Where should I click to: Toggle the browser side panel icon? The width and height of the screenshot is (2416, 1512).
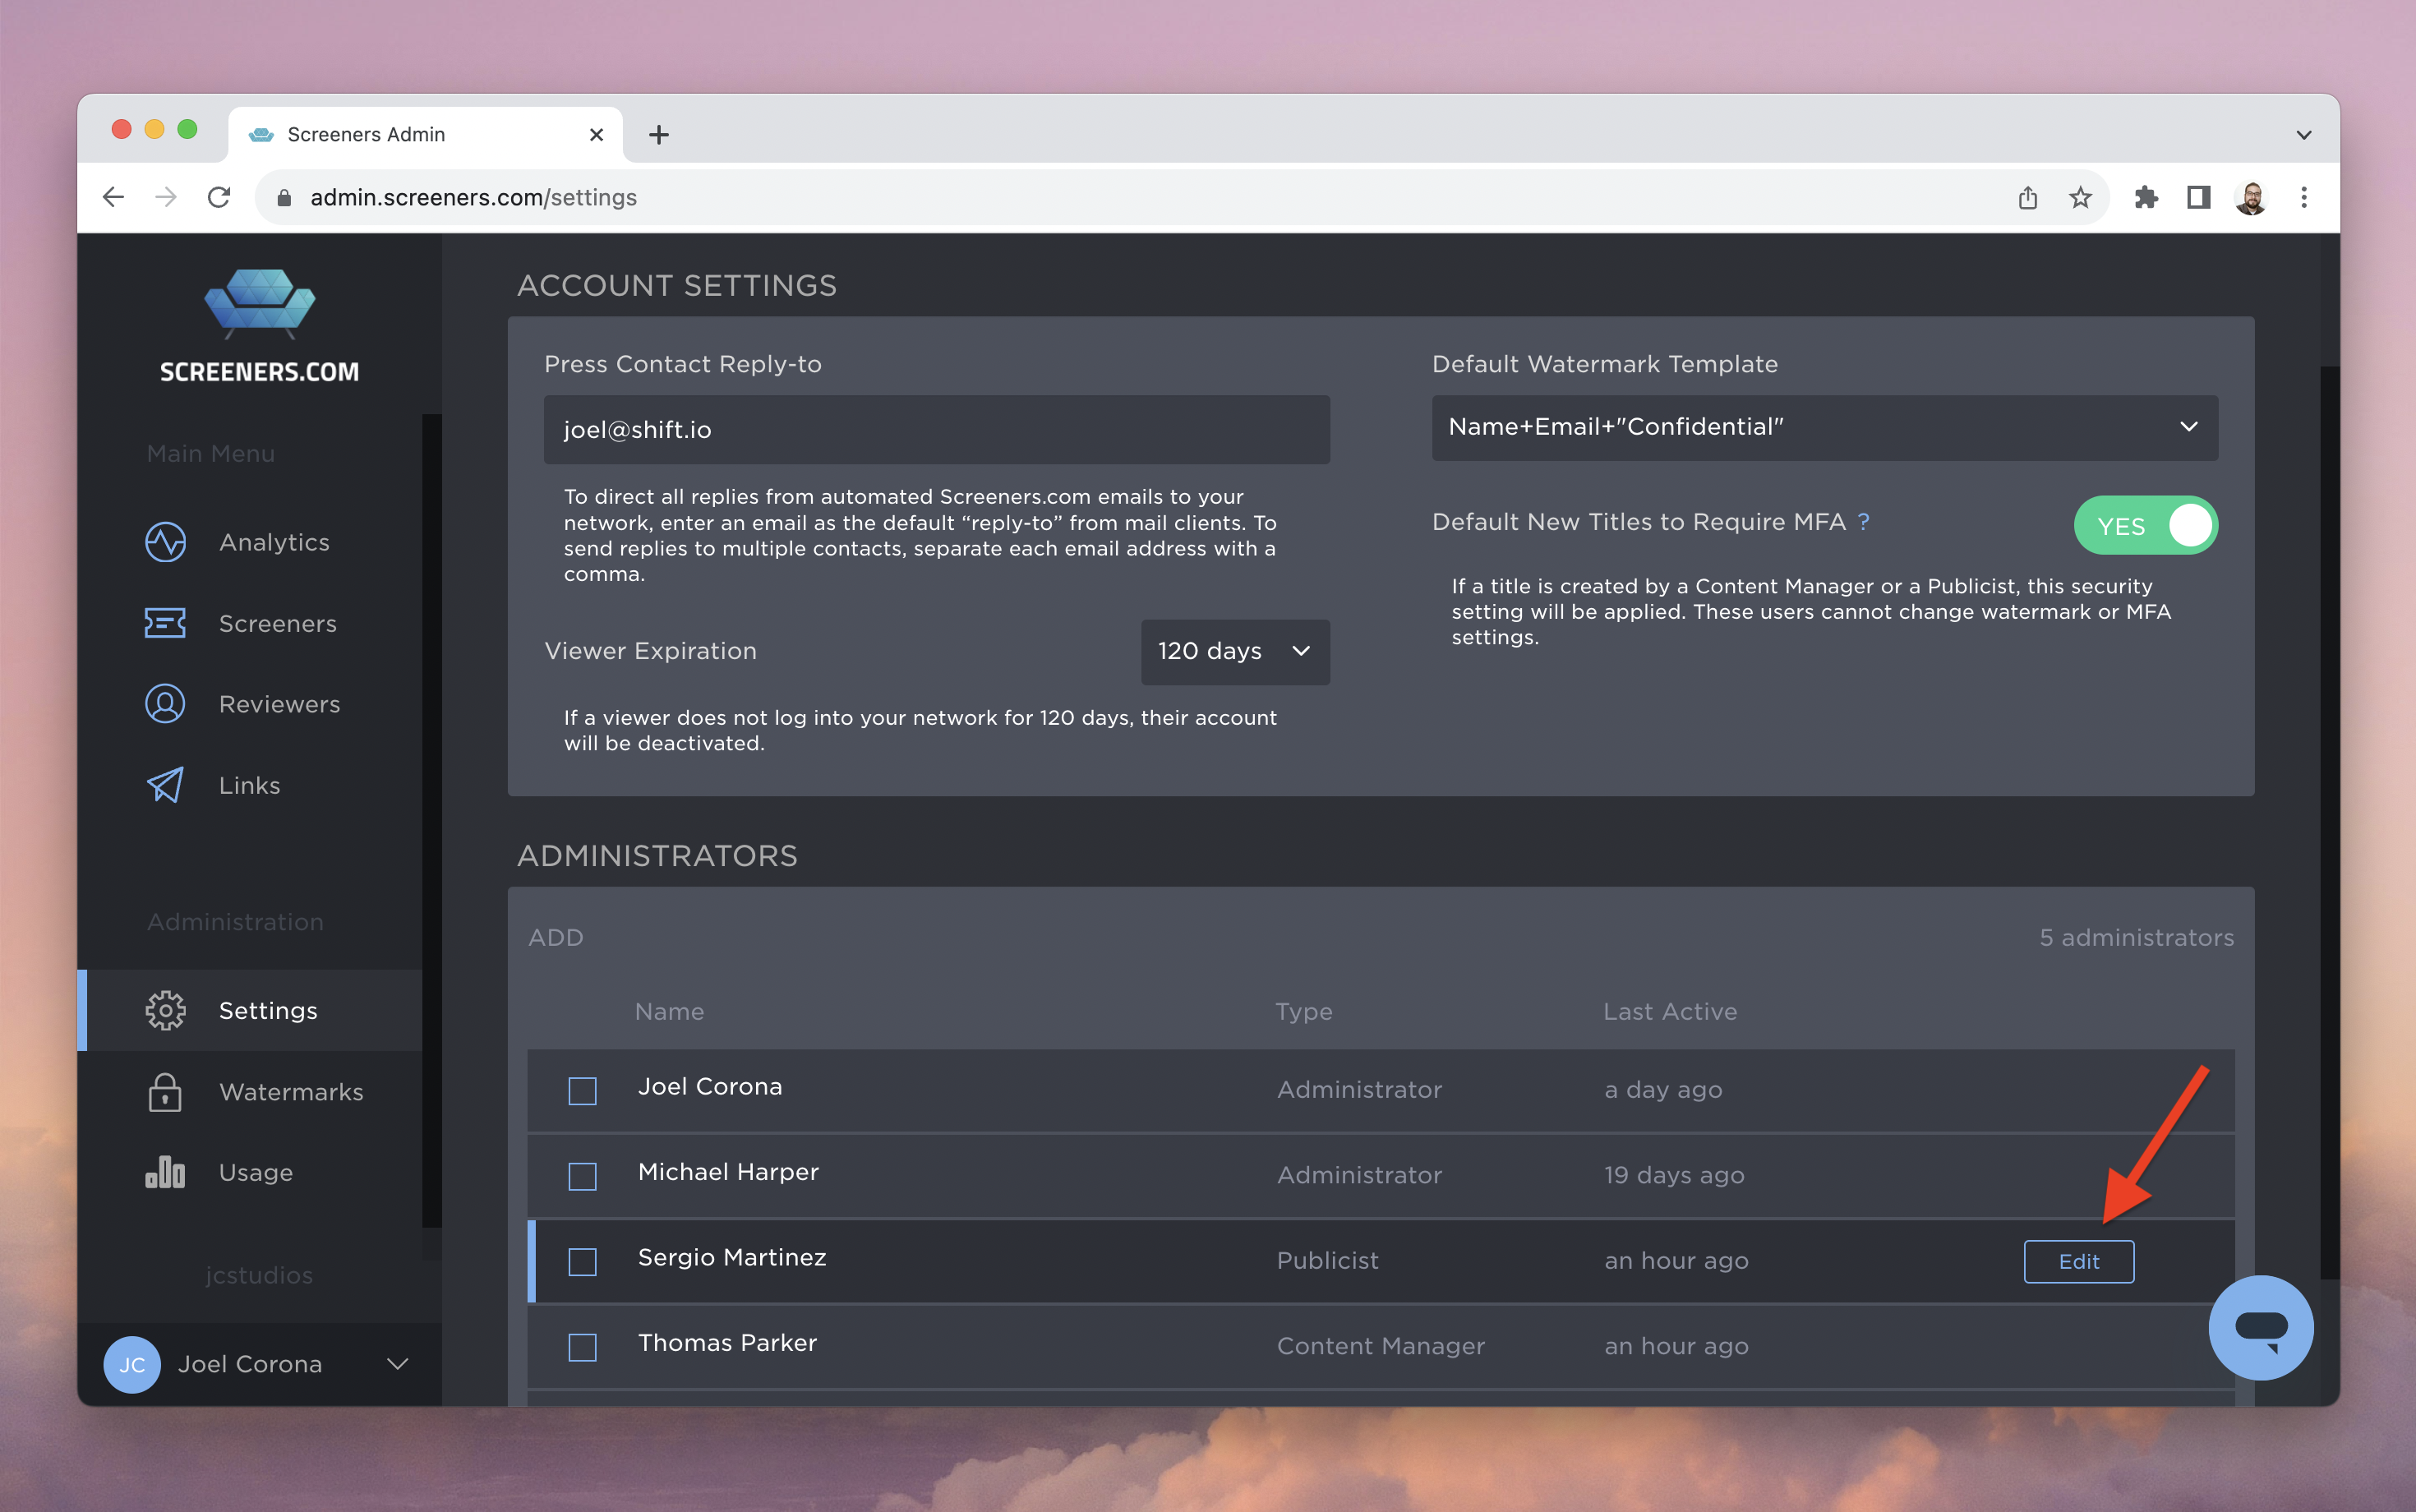tap(2198, 197)
